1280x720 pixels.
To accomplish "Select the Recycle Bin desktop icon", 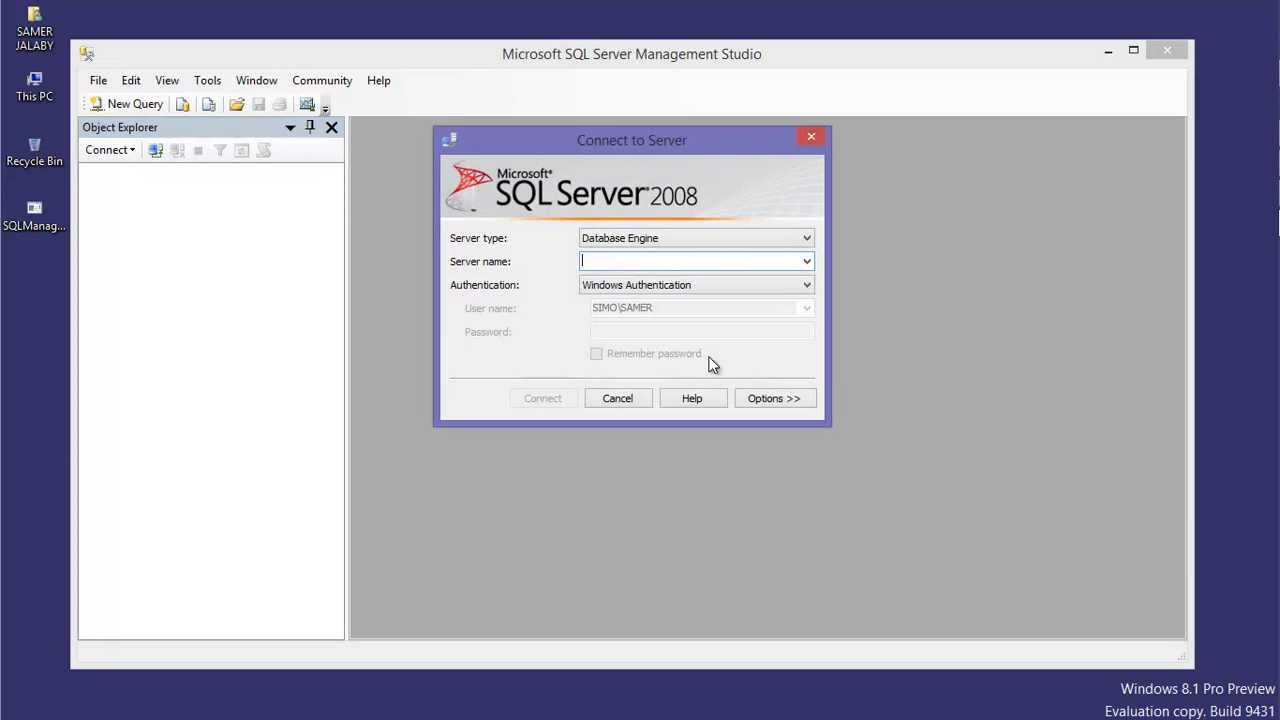I will pyautogui.click(x=34, y=152).
